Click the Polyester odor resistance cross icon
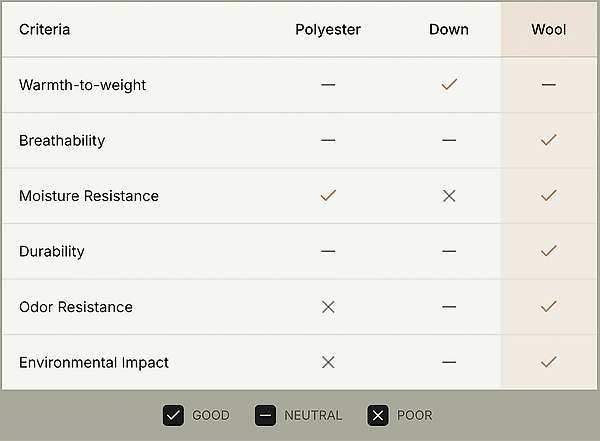This screenshot has width=600, height=441. pyautogui.click(x=328, y=307)
